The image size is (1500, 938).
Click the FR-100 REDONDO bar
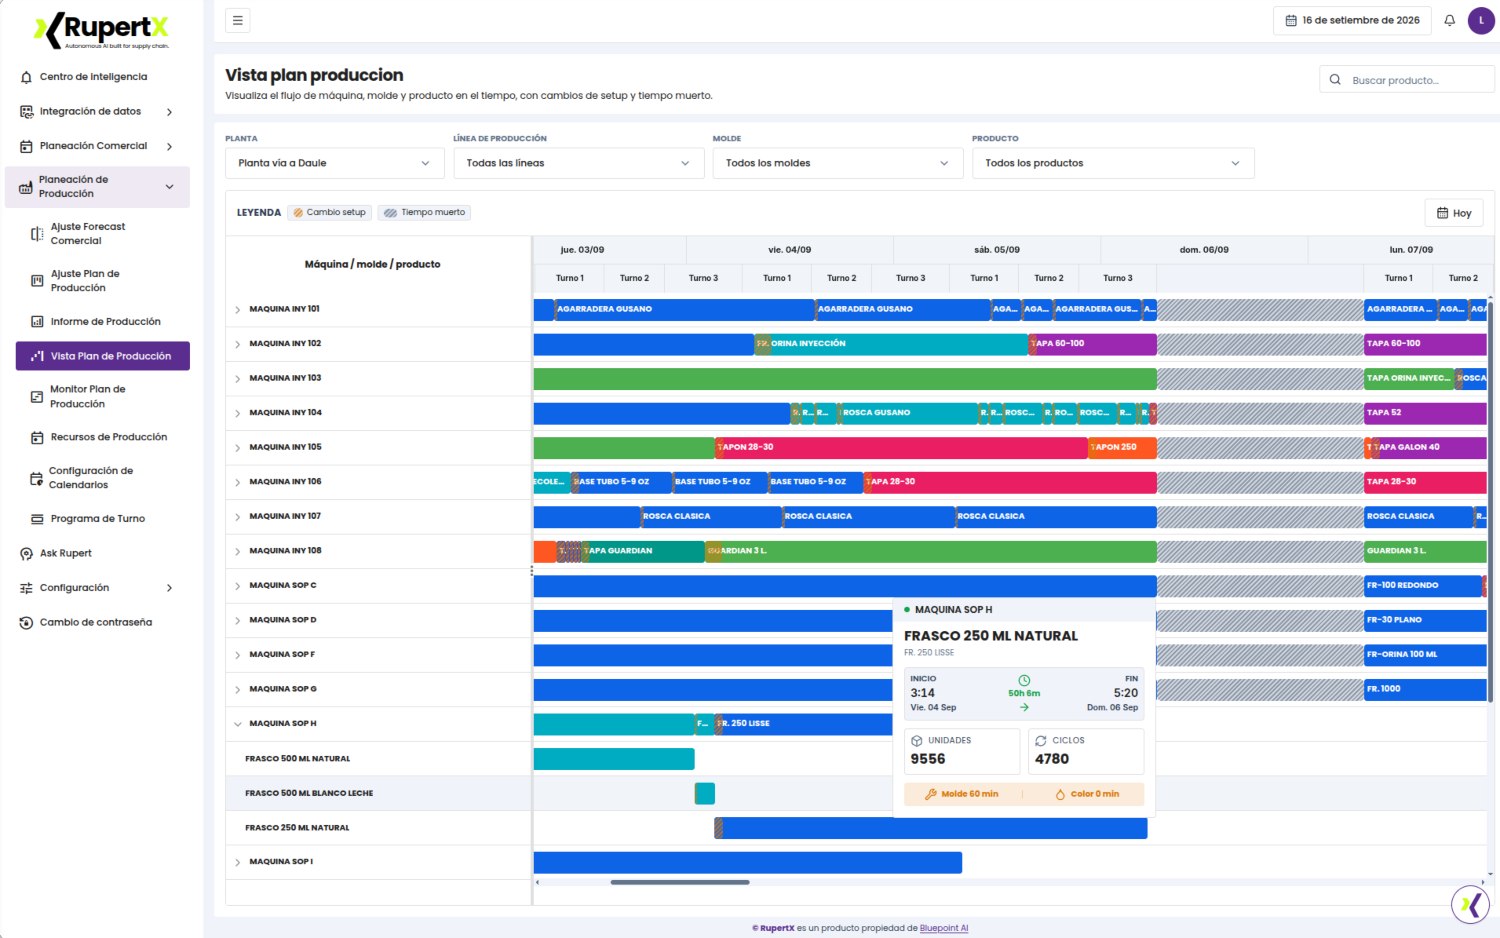[1423, 586]
